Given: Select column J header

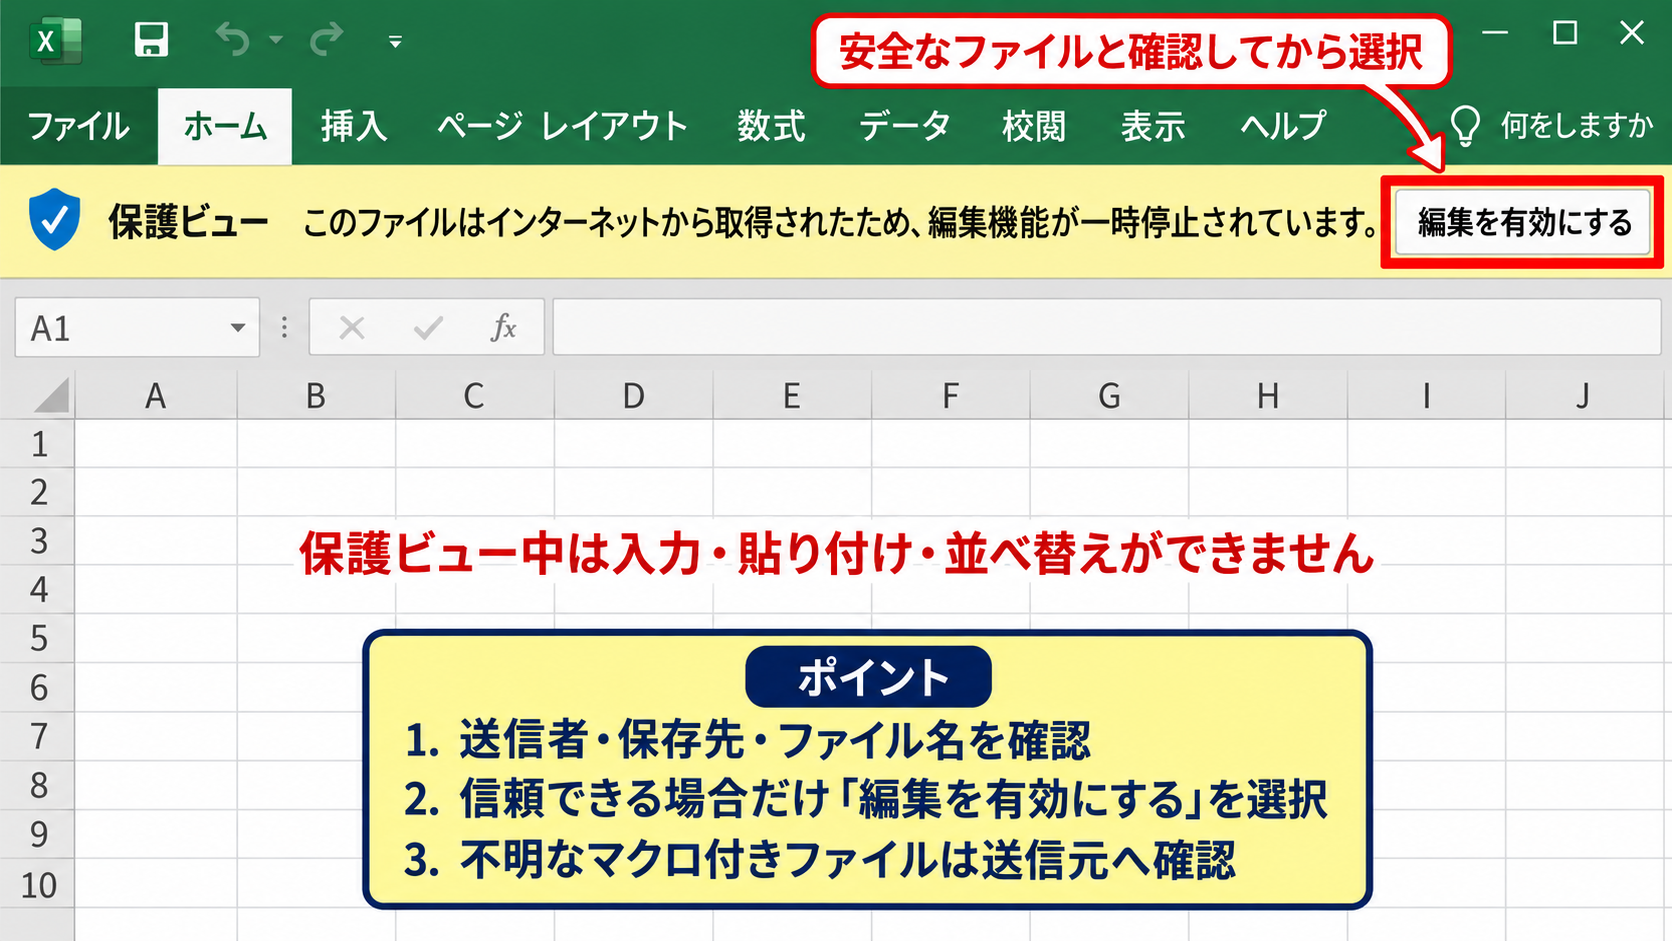Looking at the screenshot, I should tap(1584, 396).
